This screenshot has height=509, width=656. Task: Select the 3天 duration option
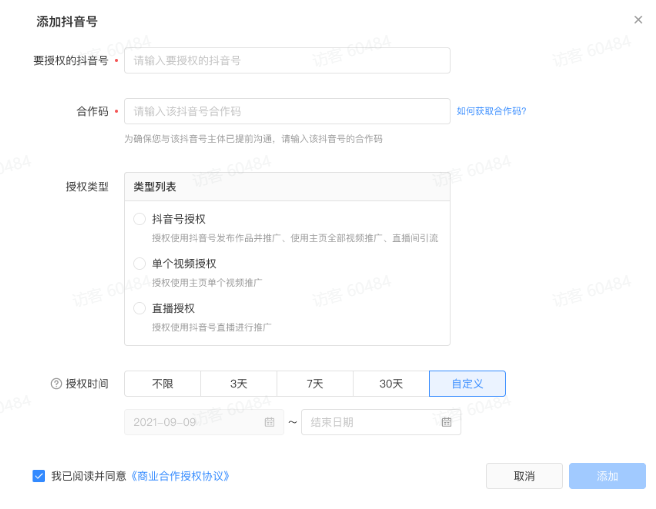click(239, 384)
